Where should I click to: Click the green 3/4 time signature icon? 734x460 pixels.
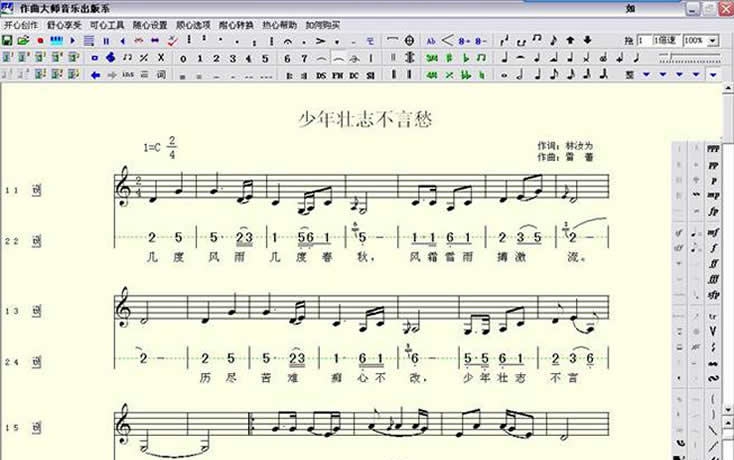tap(432, 58)
